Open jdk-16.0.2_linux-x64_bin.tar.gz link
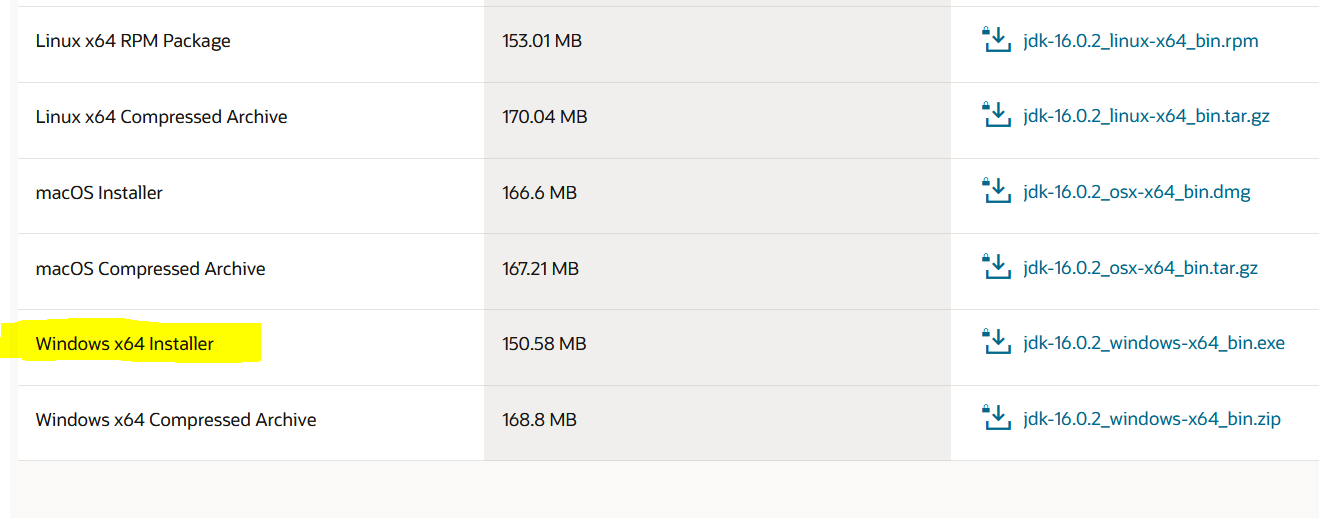The height and width of the screenshot is (518, 1319). 1146,117
